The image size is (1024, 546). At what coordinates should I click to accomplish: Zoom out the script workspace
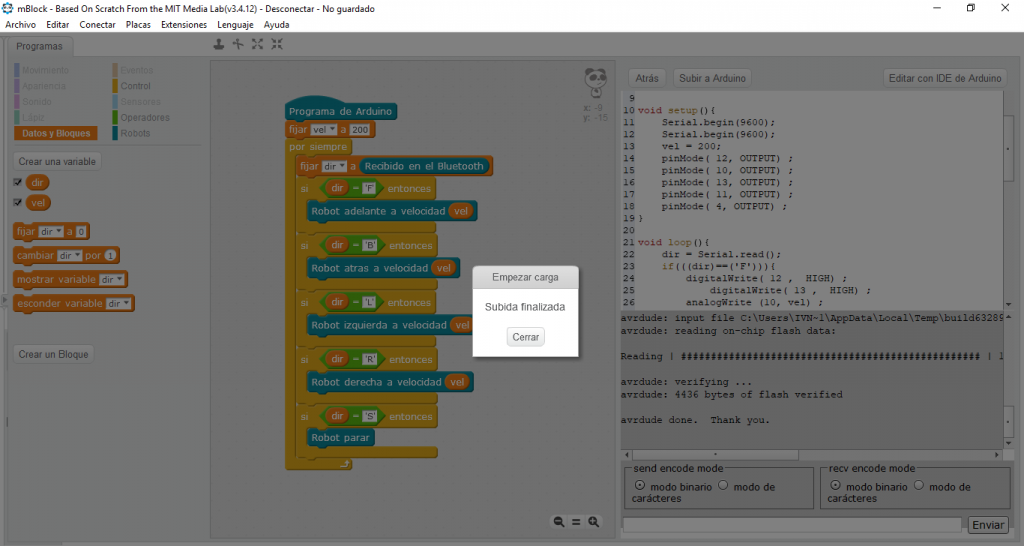pos(560,522)
